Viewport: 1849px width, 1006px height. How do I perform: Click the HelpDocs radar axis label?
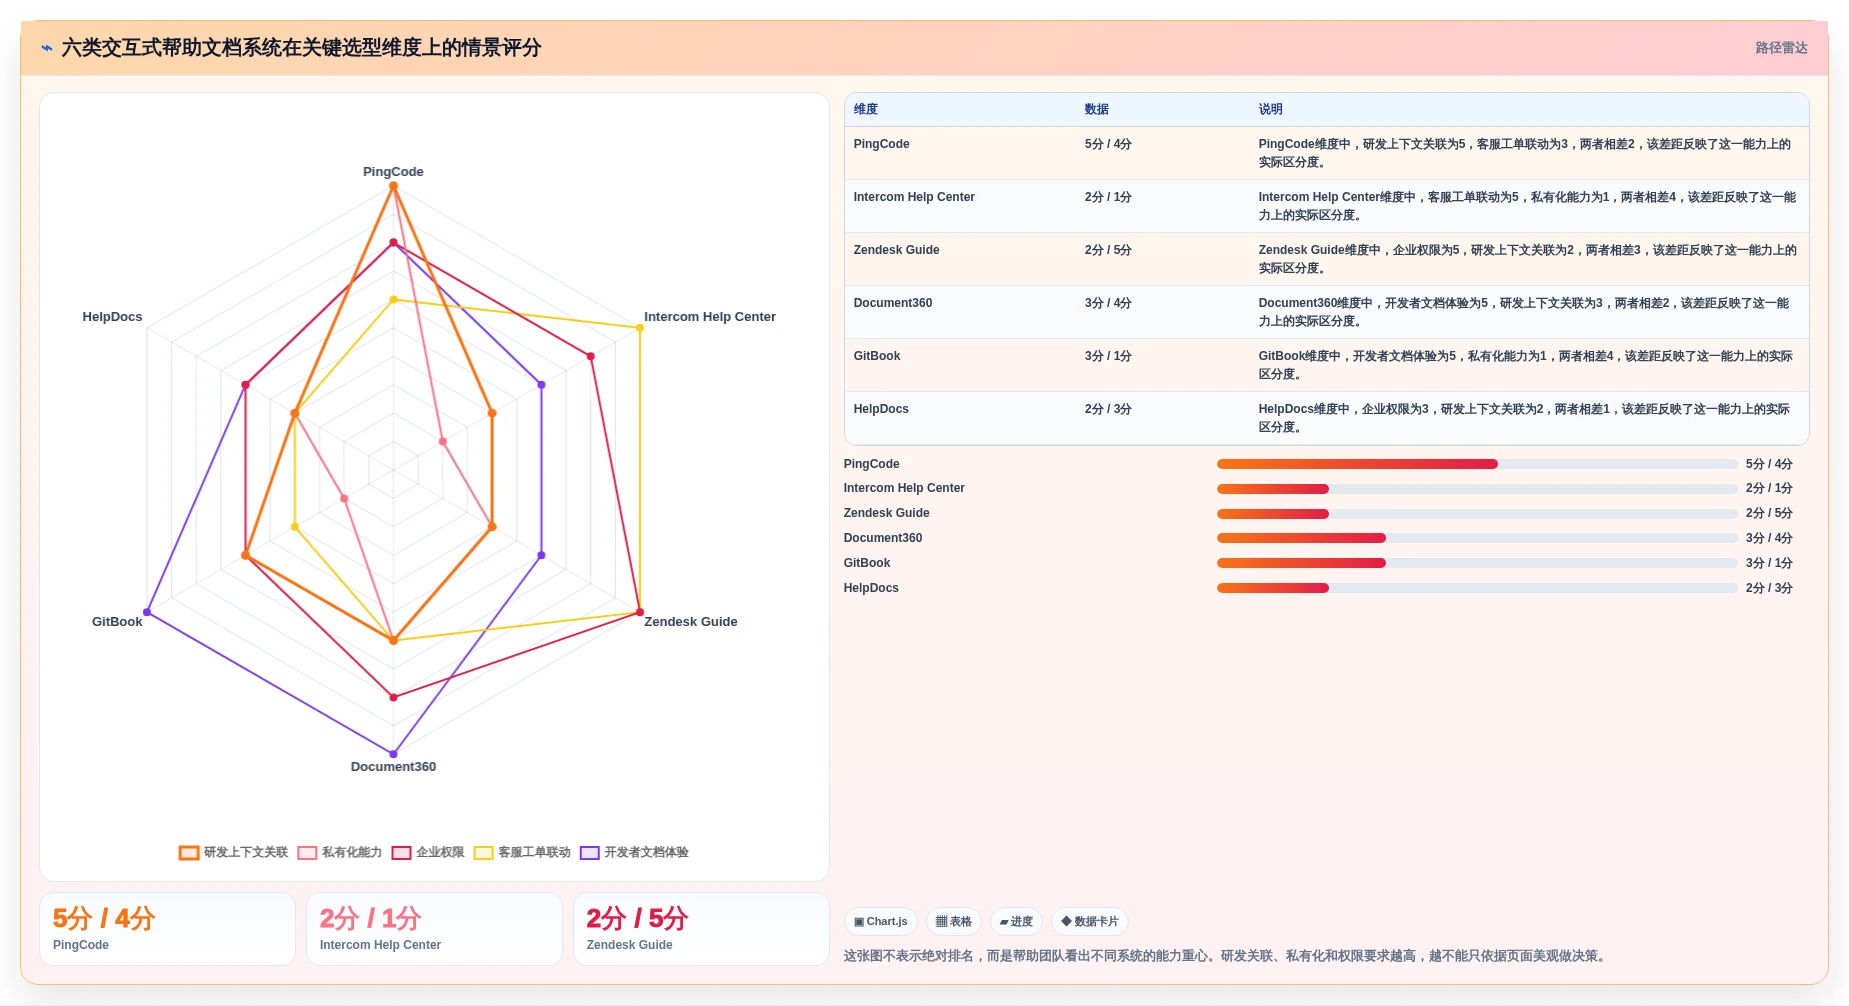[x=112, y=317]
